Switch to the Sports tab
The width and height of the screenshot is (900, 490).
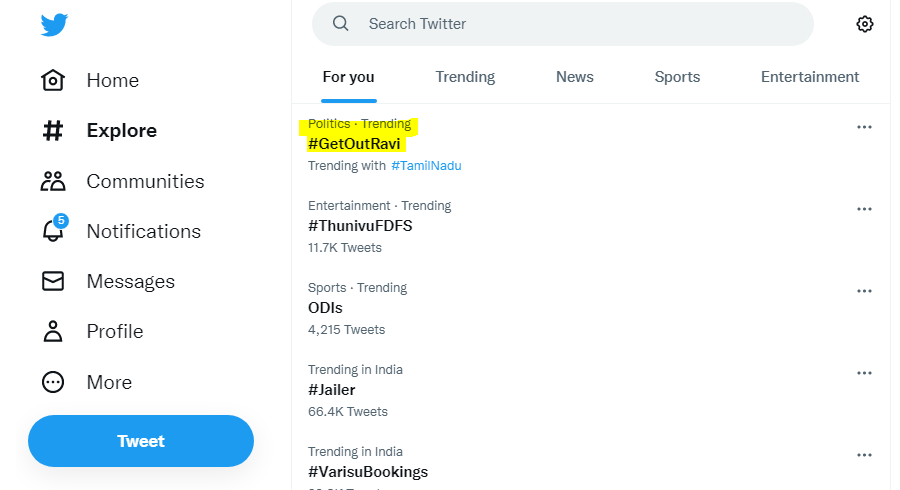[x=677, y=77]
